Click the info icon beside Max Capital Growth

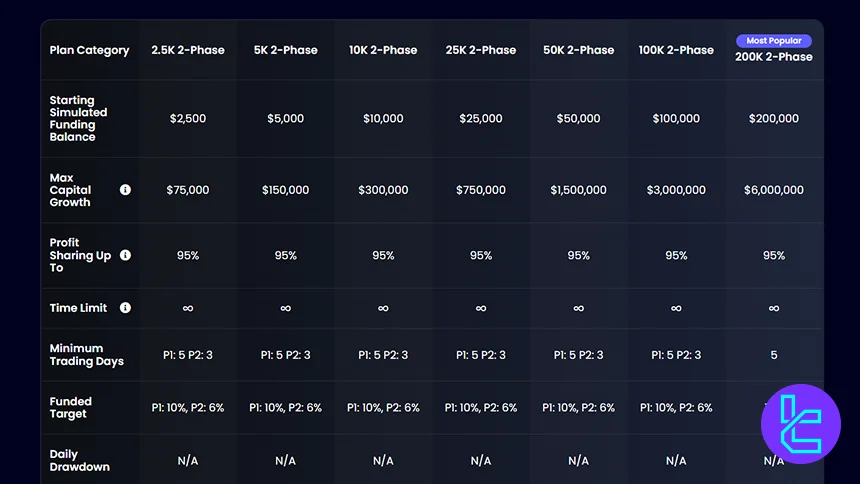coord(125,190)
